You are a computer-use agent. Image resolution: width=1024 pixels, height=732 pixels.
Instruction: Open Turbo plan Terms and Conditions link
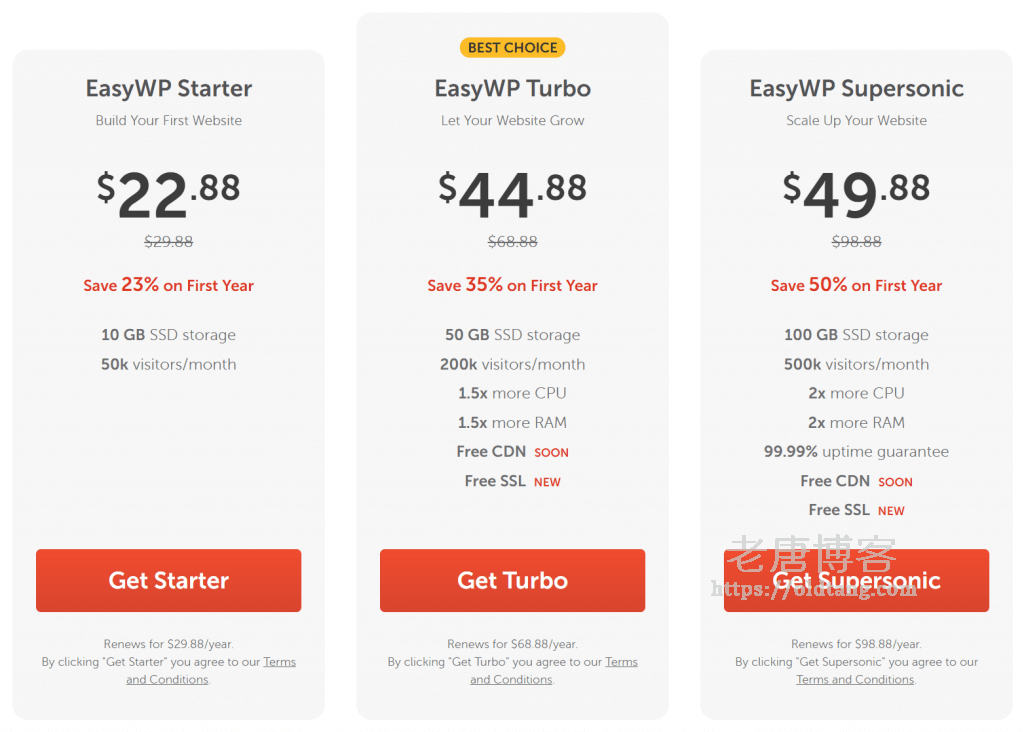pos(554,671)
